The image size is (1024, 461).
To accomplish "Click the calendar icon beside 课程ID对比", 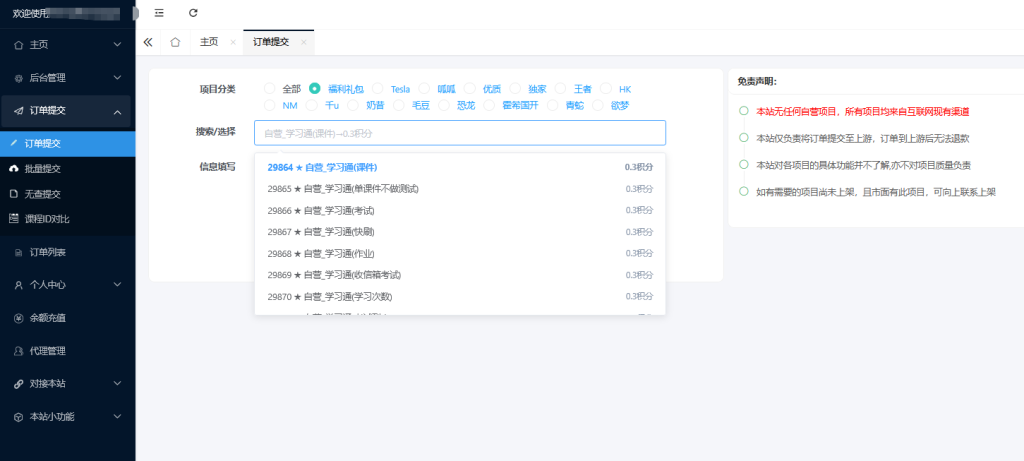I will click(x=14, y=219).
